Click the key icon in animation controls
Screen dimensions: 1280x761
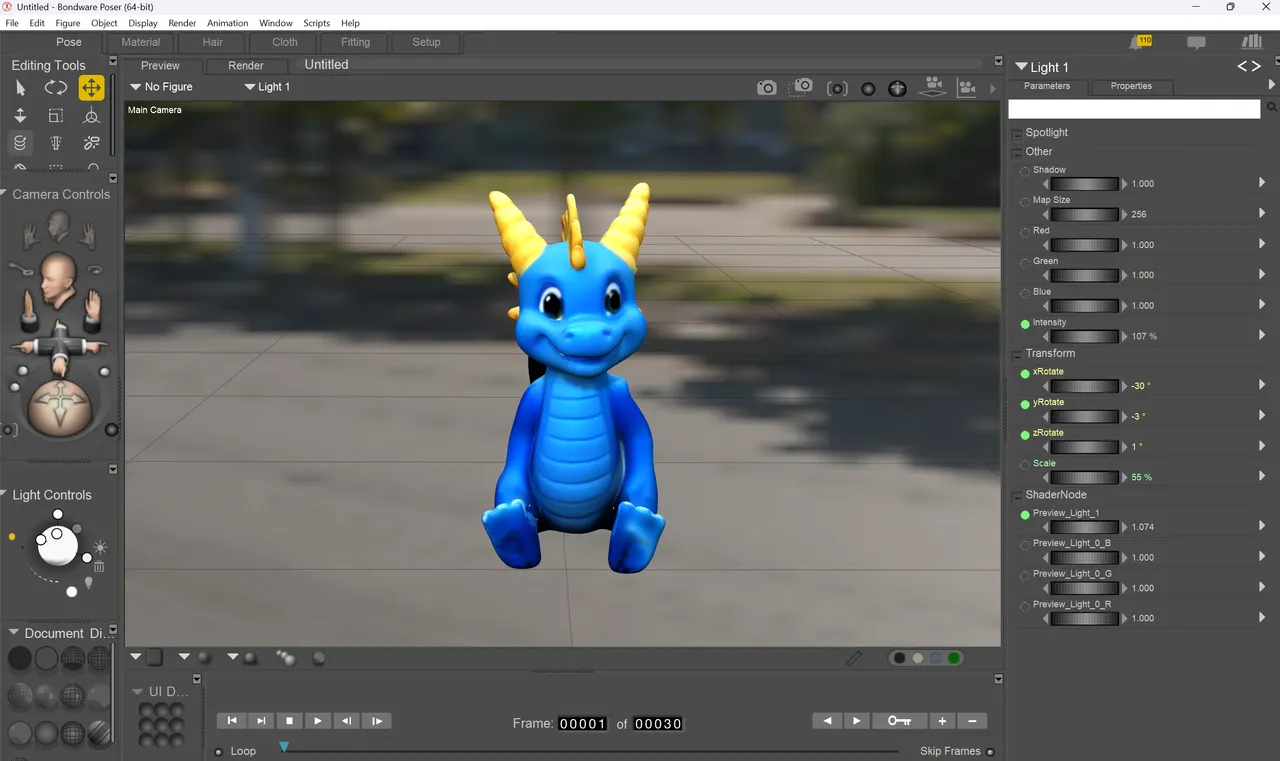tap(899, 720)
